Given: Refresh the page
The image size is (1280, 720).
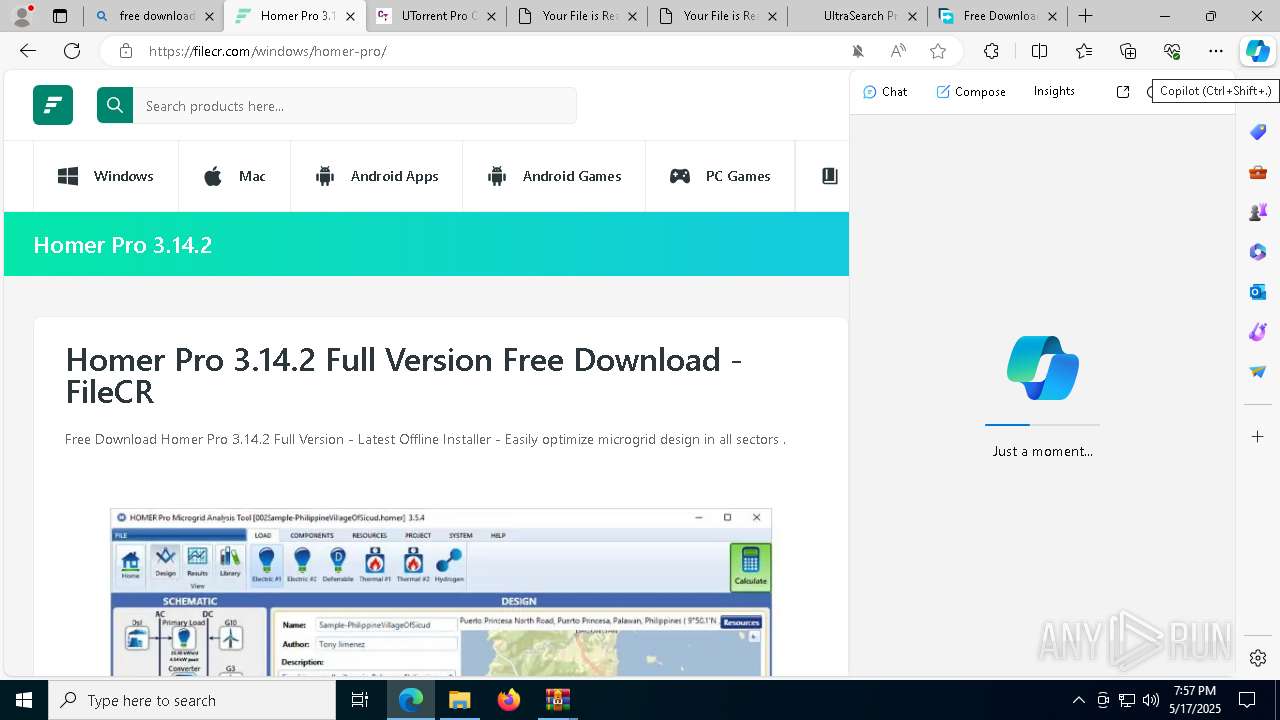Looking at the screenshot, I should [72, 51].
